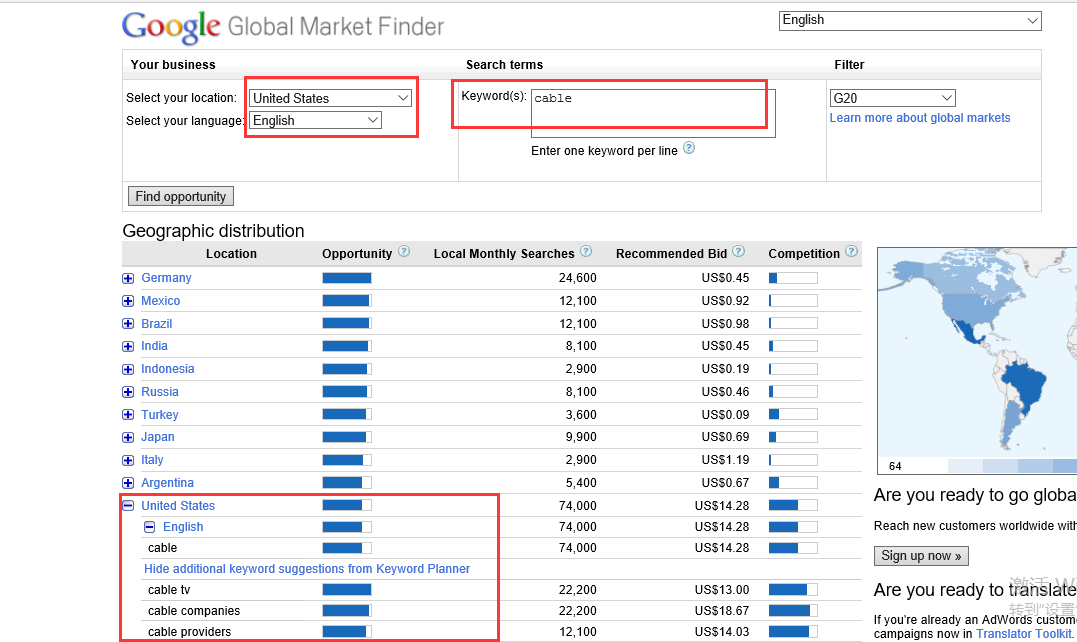The width and height of the screenshot is (1077, 642).
Task: Click Mexico on the world map
Action: tap(968, 334)
